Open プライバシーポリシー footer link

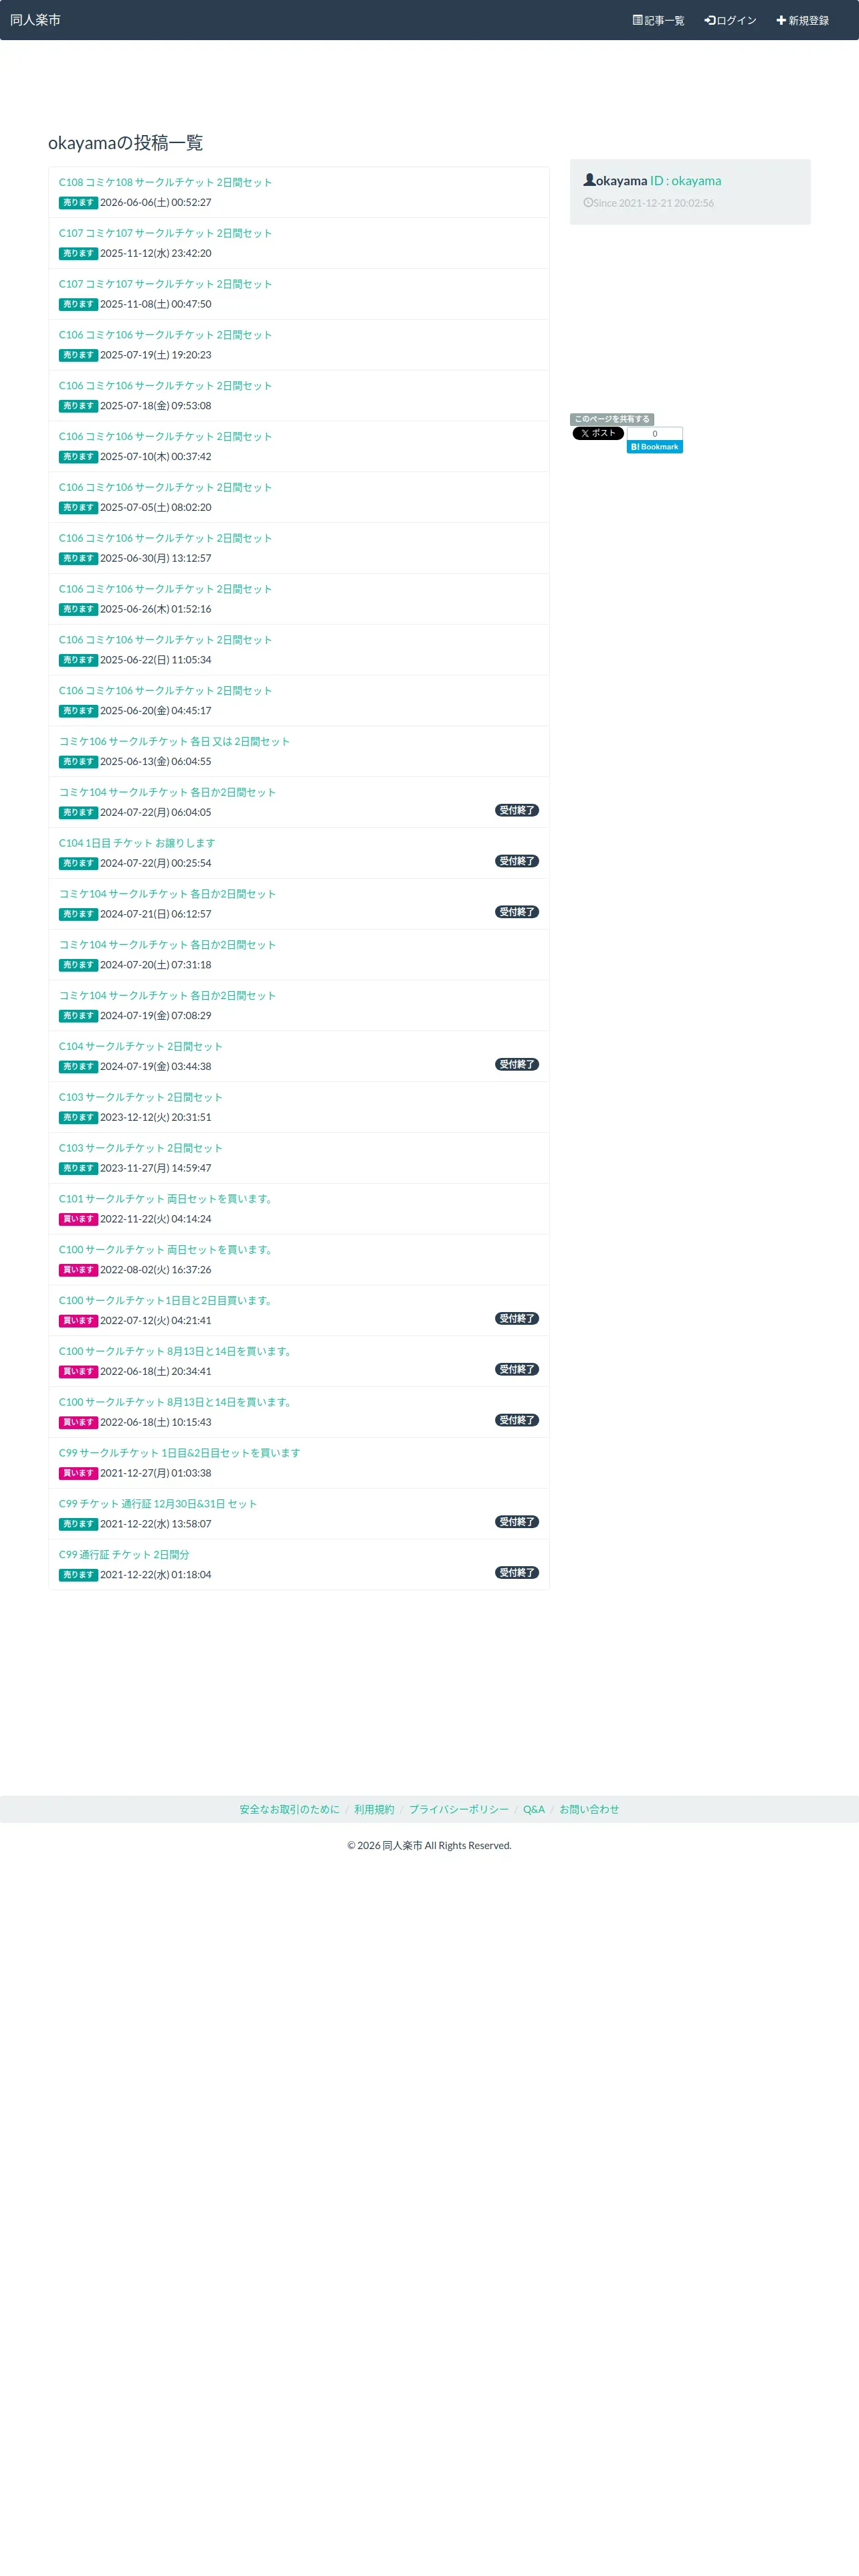point(458,1809)
